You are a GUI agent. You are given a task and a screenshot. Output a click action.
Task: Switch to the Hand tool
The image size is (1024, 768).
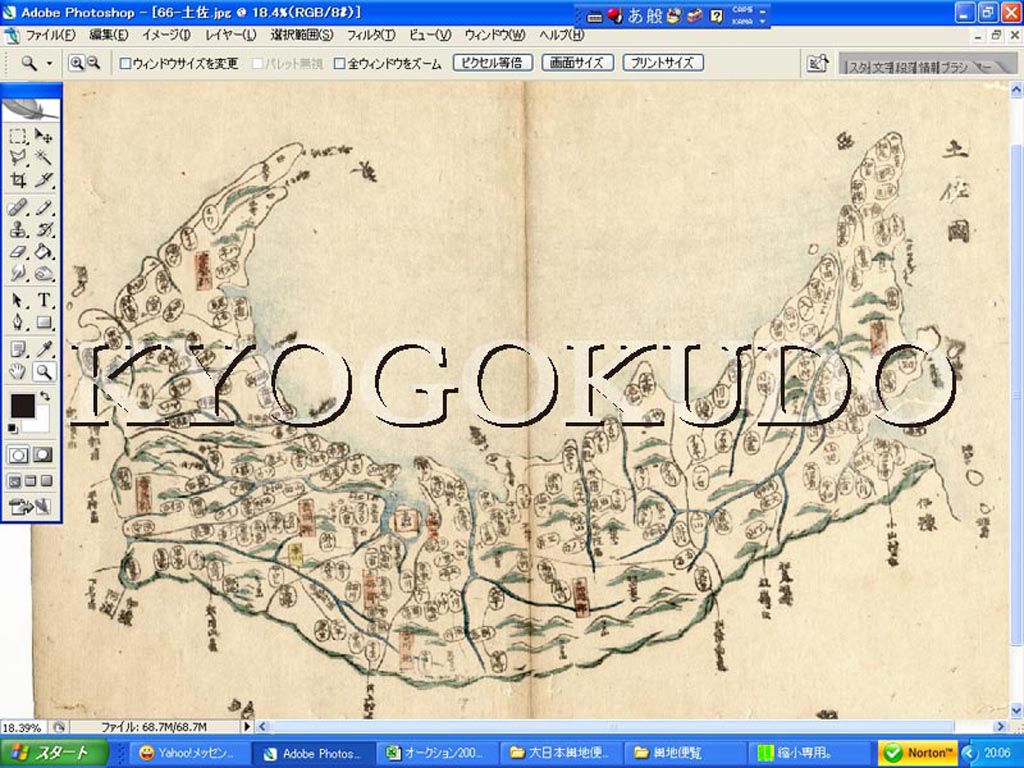[18, 372]
